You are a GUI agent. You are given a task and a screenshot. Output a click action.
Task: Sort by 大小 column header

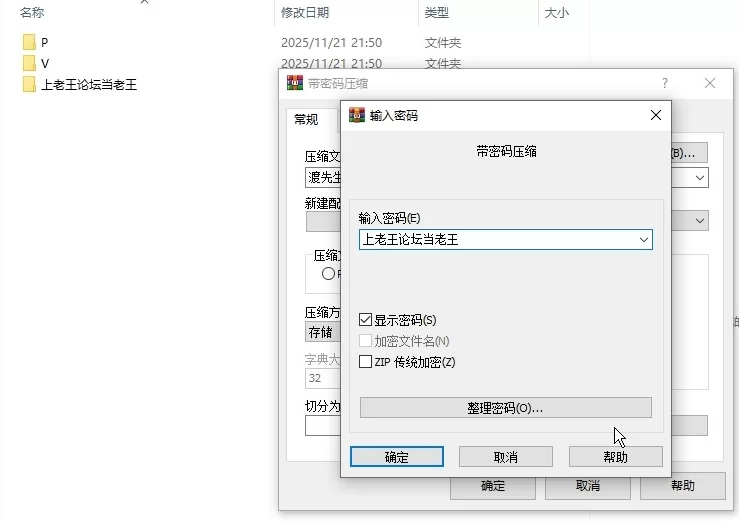coord(557,13)
